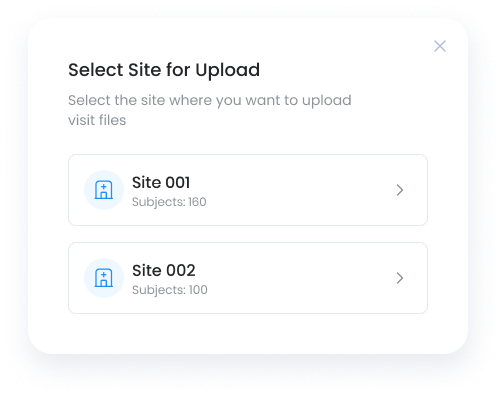Close the Select Site for Upload dialog

click(440, 46)
